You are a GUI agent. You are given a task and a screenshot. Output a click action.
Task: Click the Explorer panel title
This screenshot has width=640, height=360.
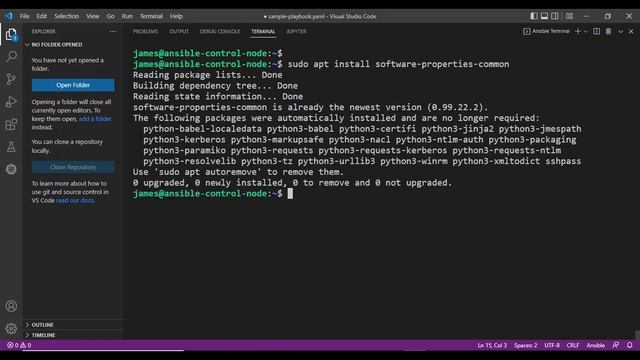coord(43,31)
